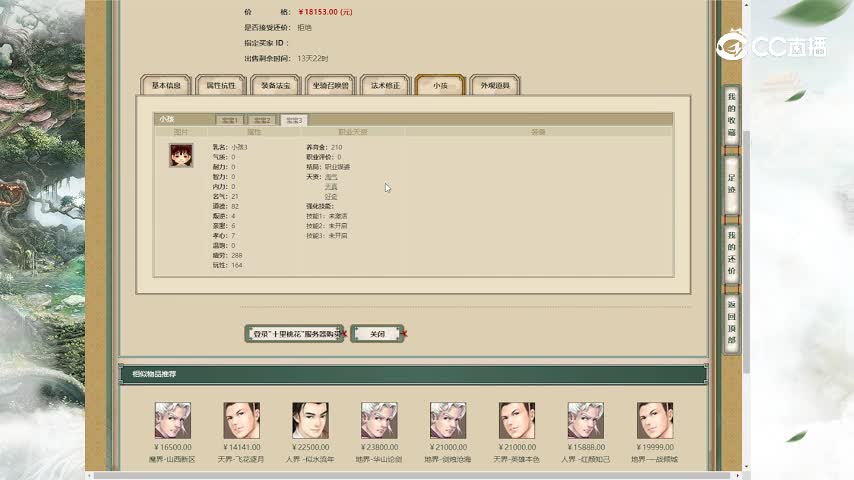This screenshot has height=480, width=854.
Task: Open the 坐骑召唤兽 tab
Action: (x=330, y=86)
